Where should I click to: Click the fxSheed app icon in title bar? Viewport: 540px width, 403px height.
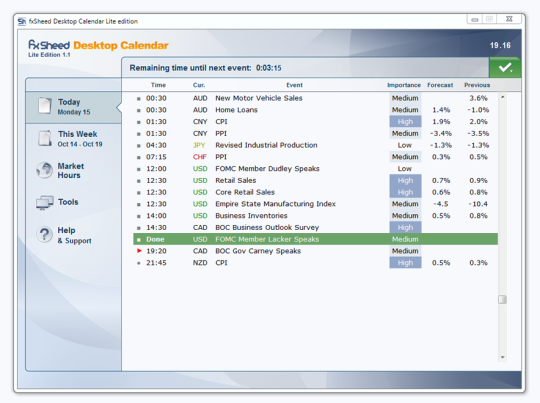(x=22, y=21)
